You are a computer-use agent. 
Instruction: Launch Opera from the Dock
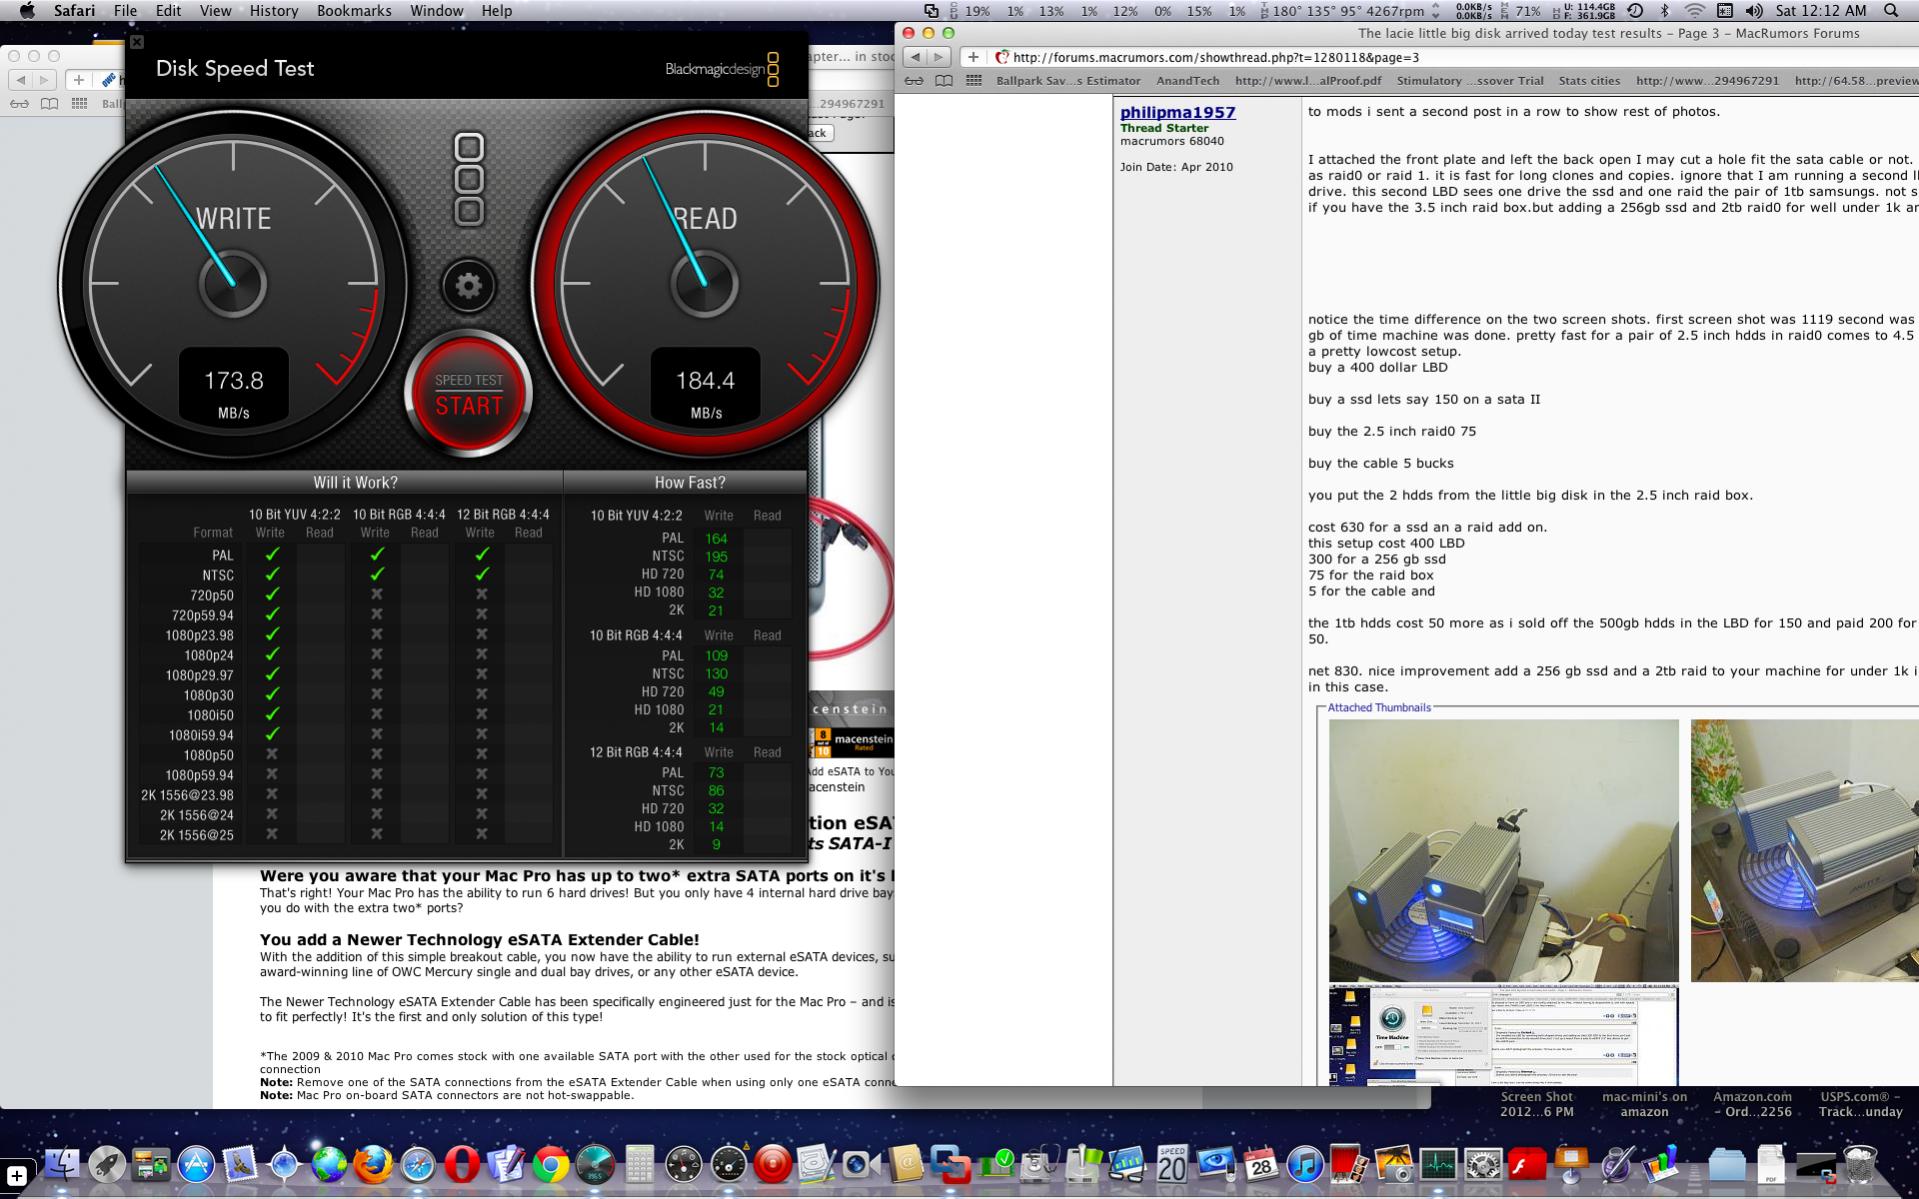(461, 1164)
